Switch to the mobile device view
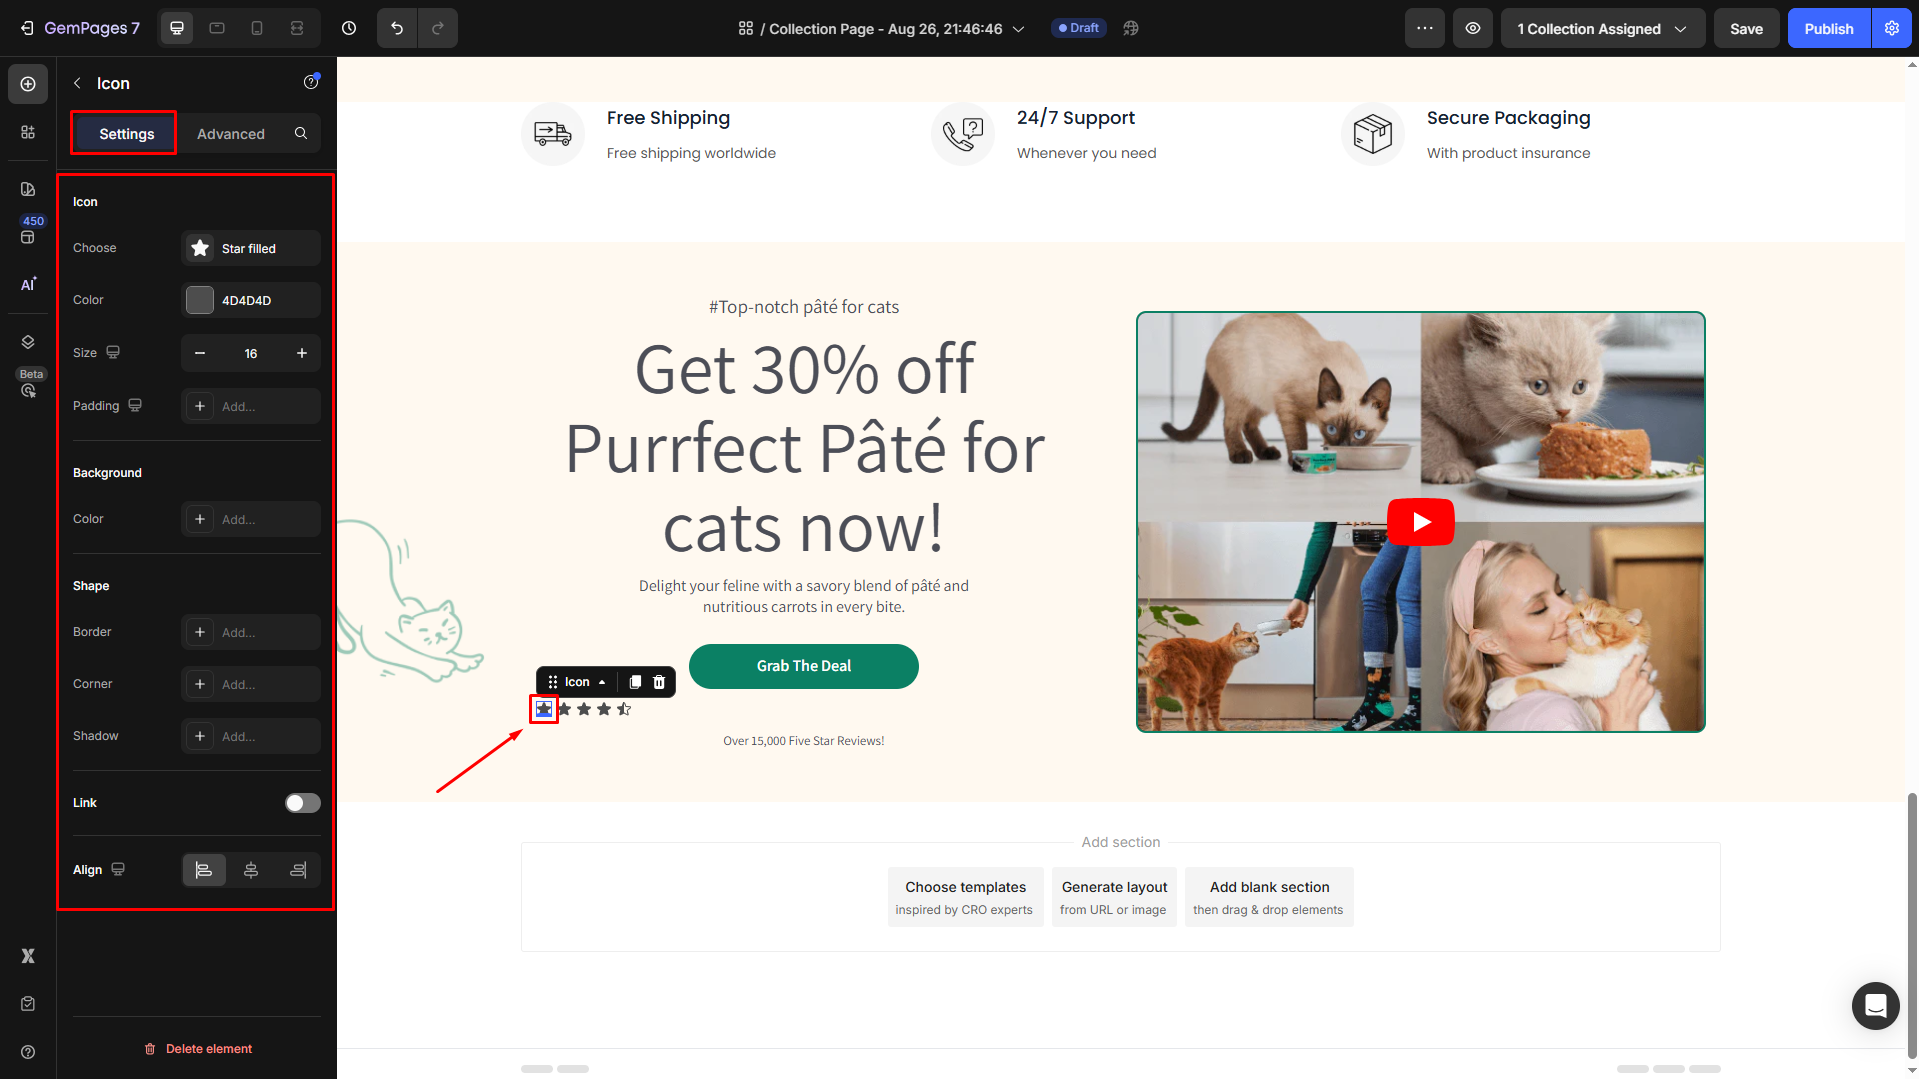Screen dimensions: 1919x1079 point(257,28)
